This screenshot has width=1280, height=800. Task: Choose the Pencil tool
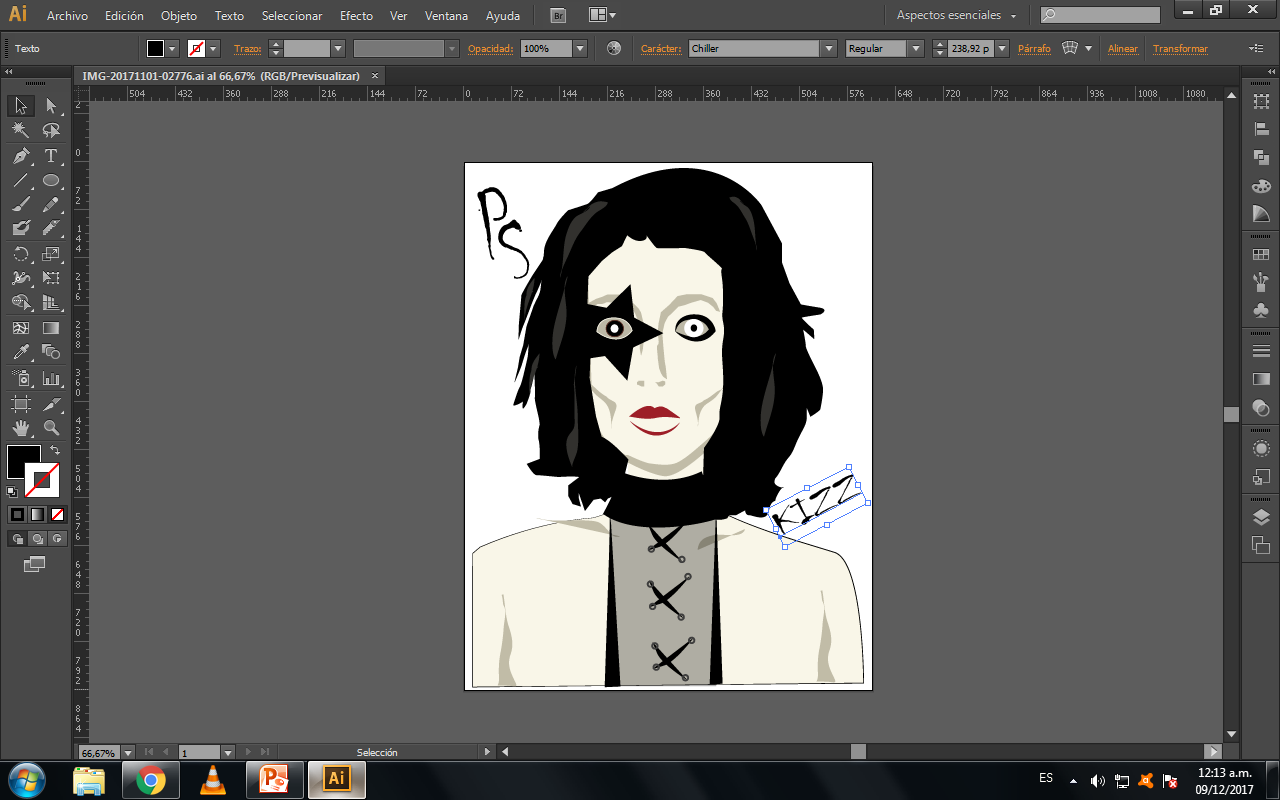pyautogui.click(x=51, y=204)
